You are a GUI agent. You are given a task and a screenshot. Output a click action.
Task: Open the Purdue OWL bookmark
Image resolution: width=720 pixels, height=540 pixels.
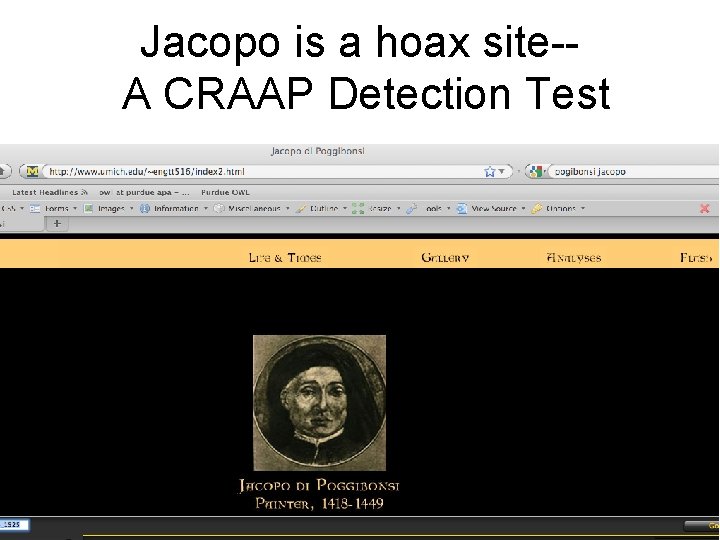(x=225, y=192)
